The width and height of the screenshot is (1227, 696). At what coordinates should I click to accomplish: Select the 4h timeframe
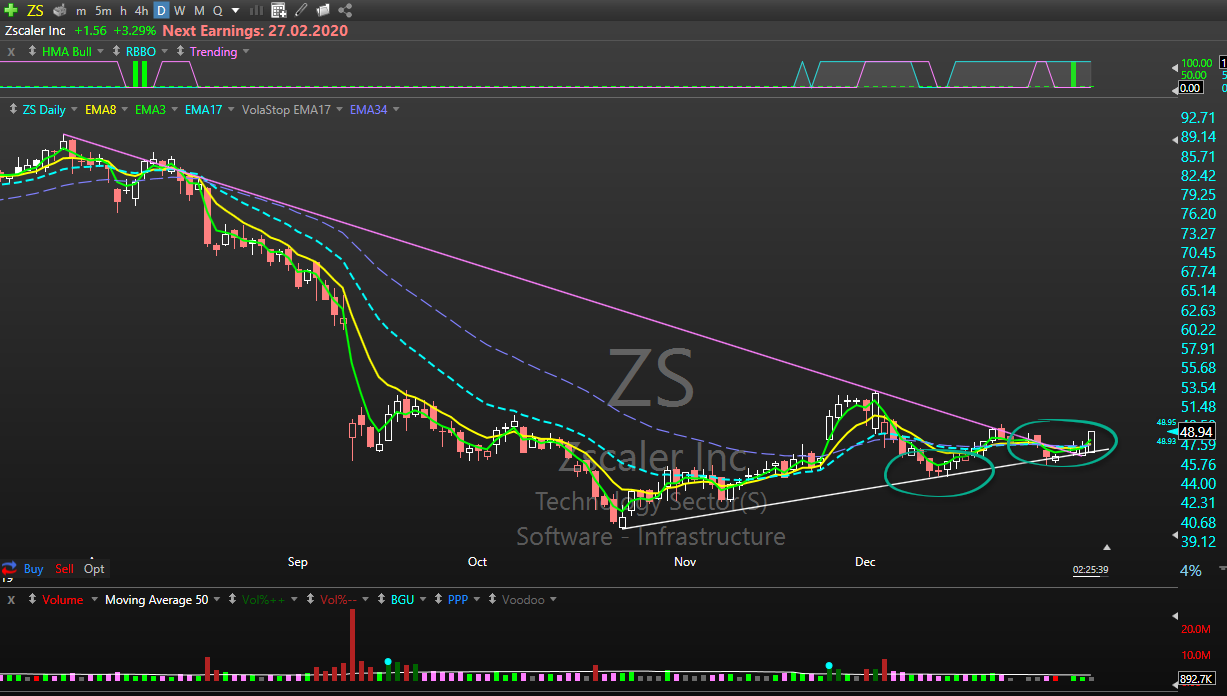tap(141, 10)
